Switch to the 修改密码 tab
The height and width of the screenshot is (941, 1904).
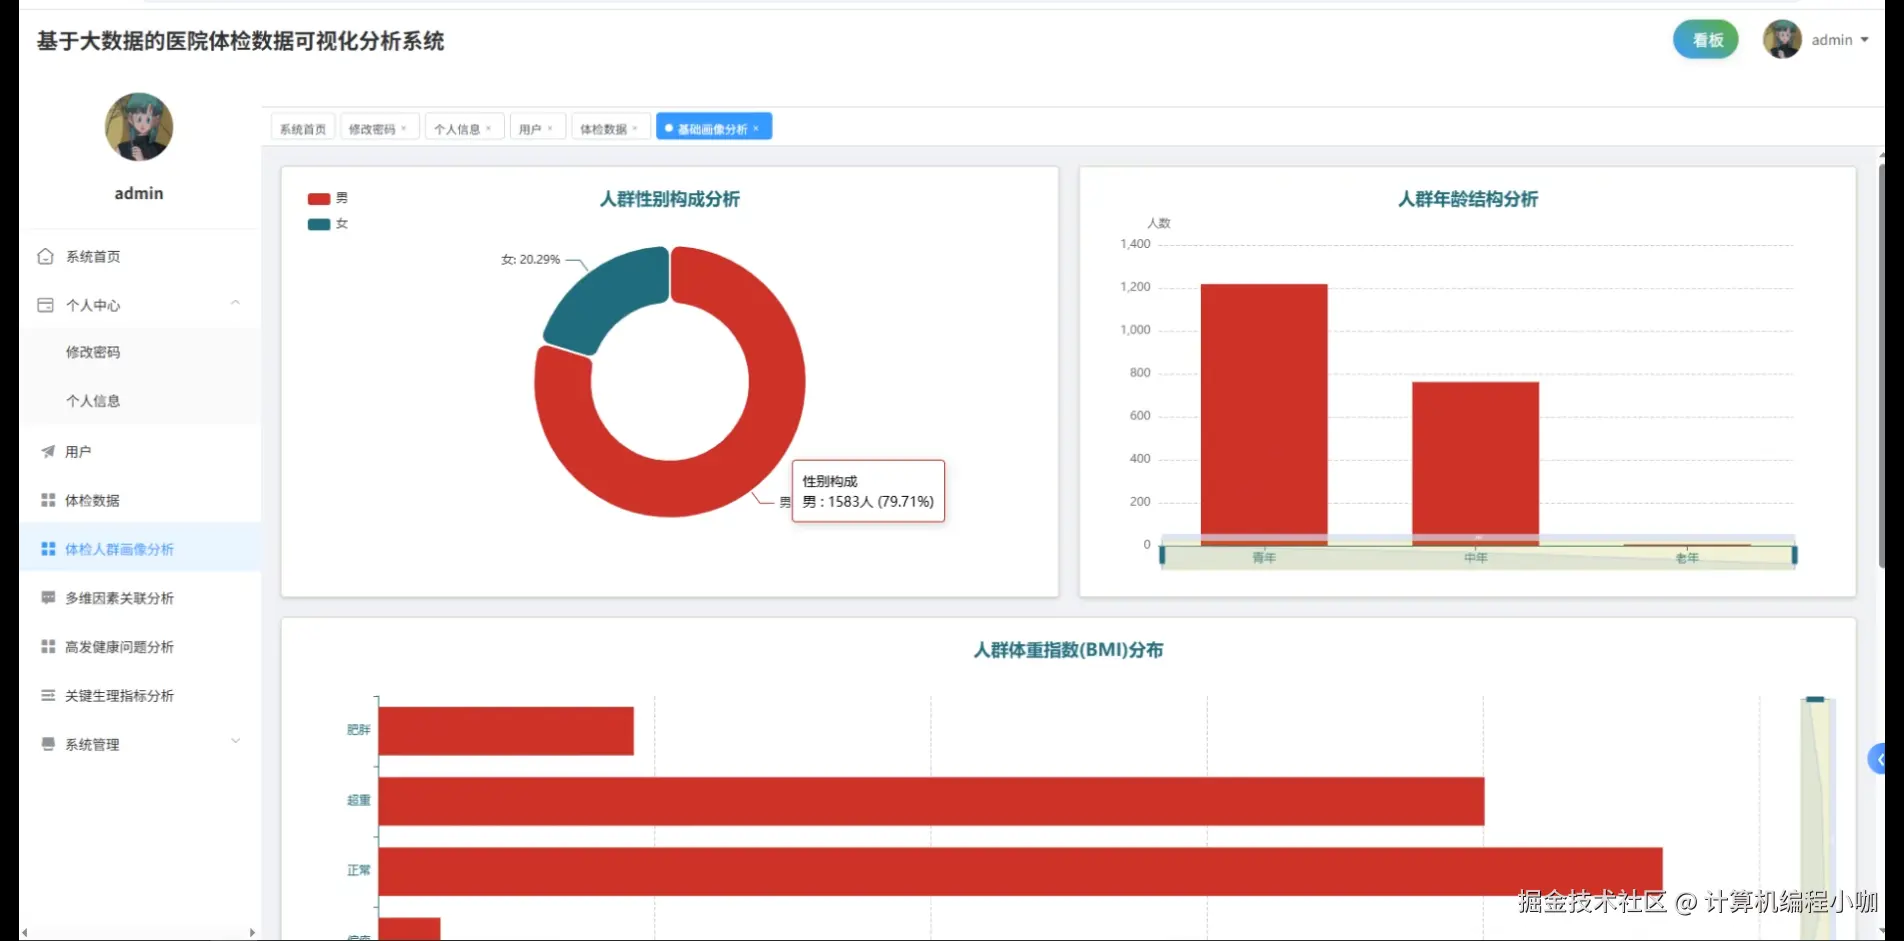371,129
